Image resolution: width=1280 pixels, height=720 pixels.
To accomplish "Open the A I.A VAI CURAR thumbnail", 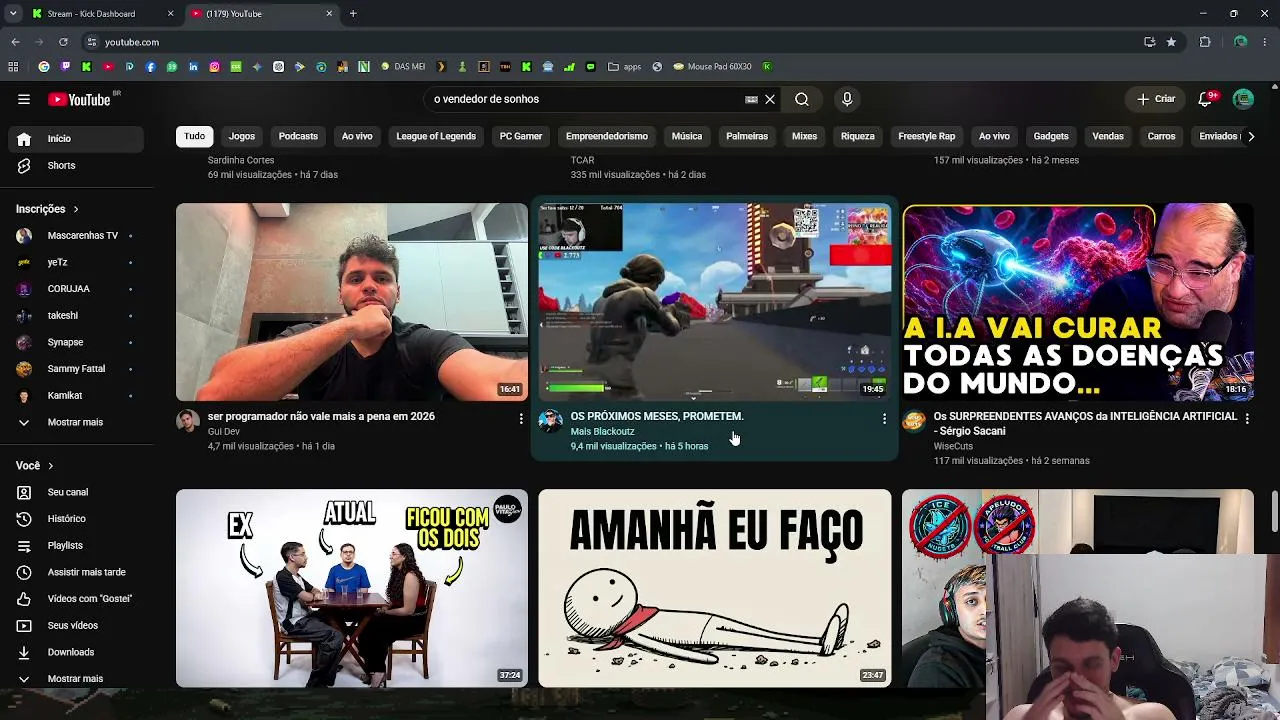I will pyautogui.click(x=1078, y=302).
